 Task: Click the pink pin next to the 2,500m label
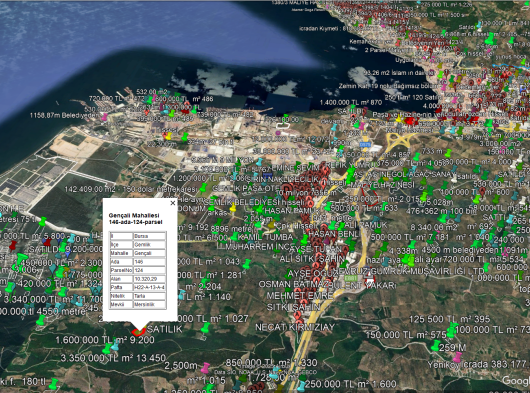205,368
